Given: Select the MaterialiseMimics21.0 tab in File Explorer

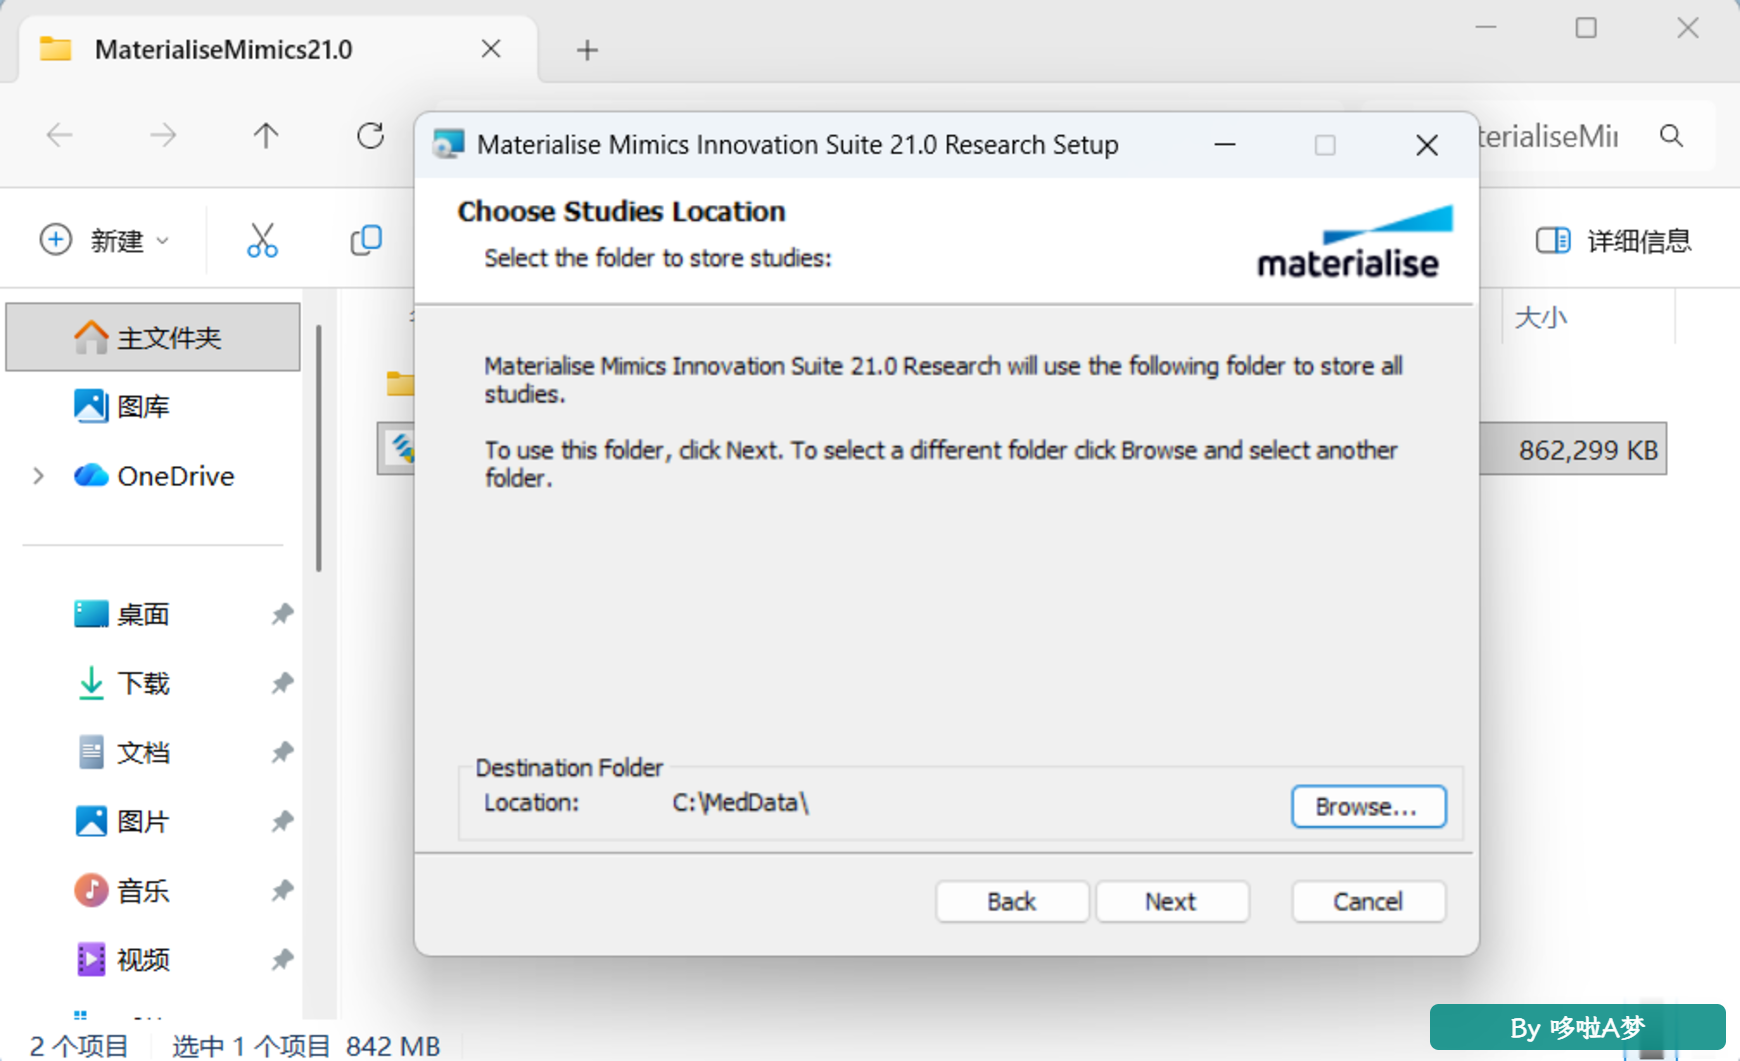Looking at the screenshot, I should pos(277,49).
